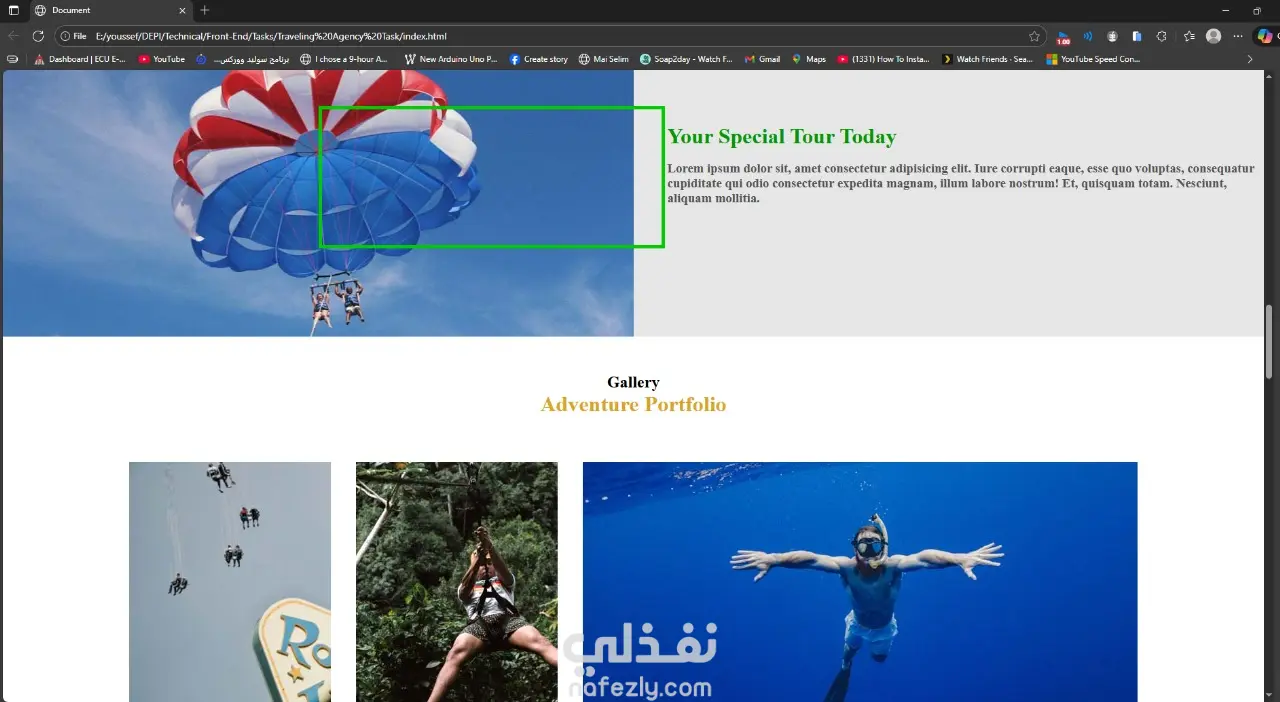Image resolution: width=1280 pixels, height=702 pixels.
Task: View site information File icon
Action: pos(73,36)
